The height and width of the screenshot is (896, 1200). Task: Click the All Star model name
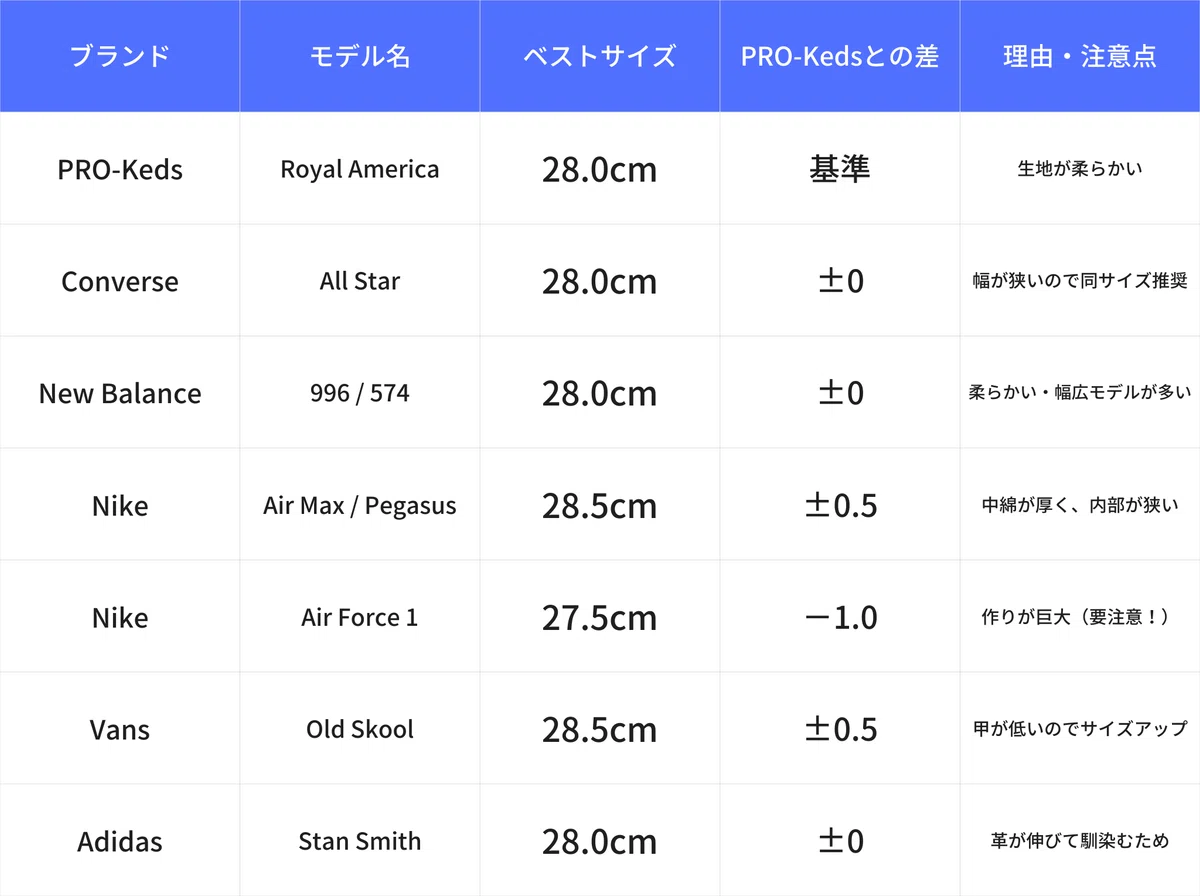pyautogui.click(x=360, y=281)
